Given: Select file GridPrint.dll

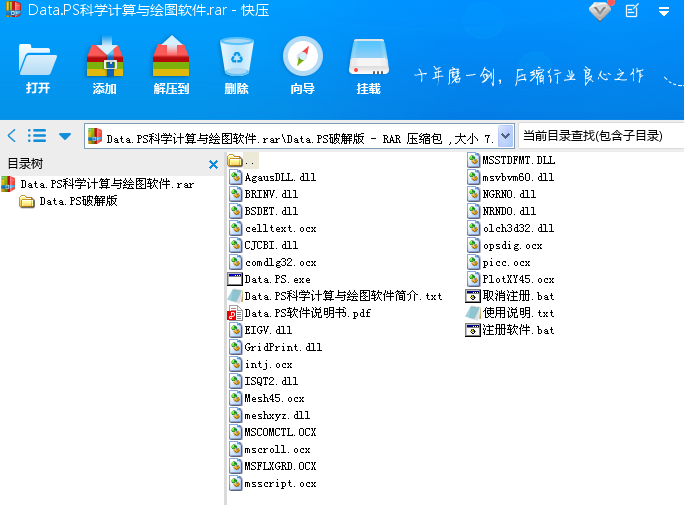Looking at the screenshot, I should point(276,347).
